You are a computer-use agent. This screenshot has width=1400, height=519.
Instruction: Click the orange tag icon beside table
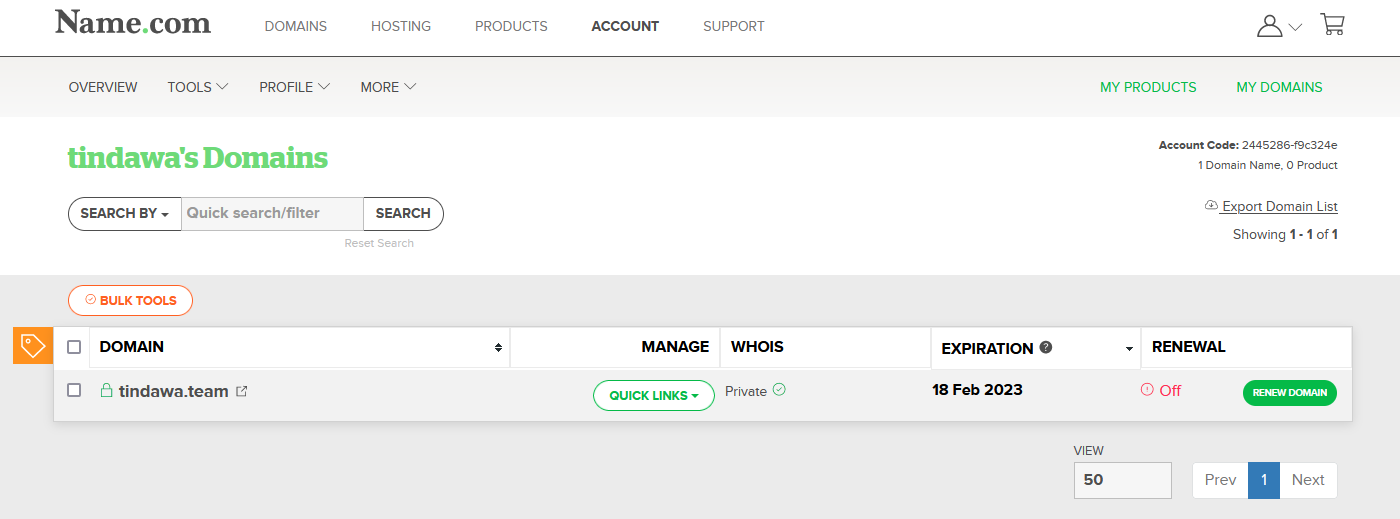pos(33,346)
